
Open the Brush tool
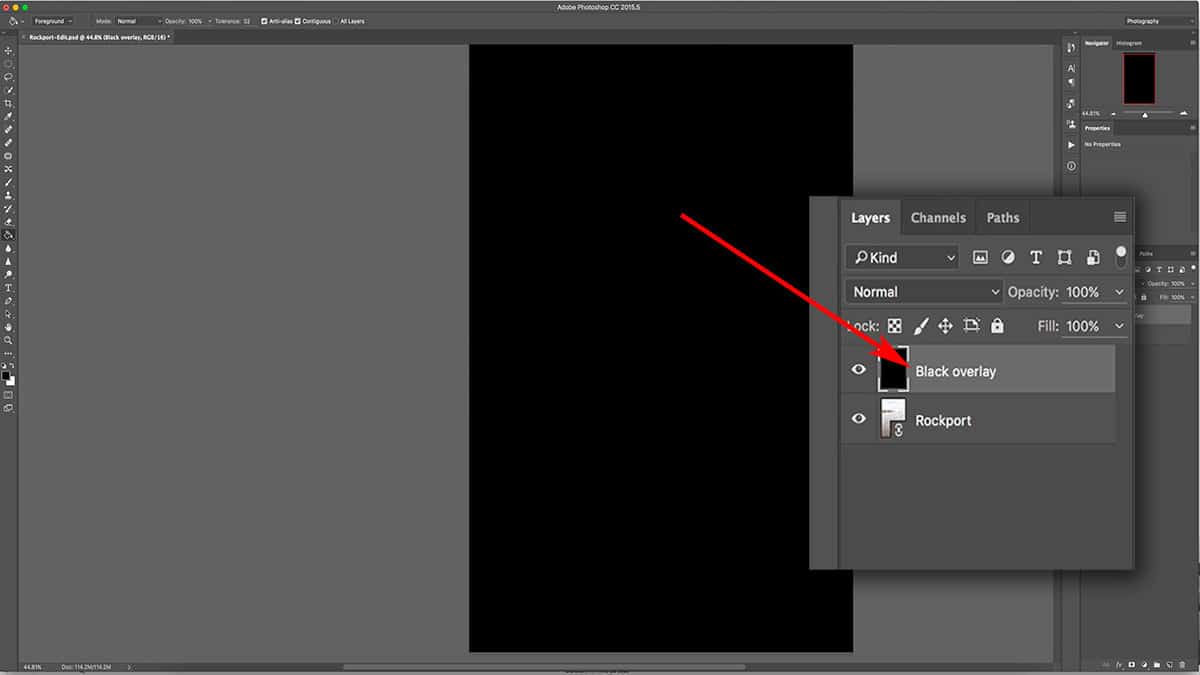[x=8, y=142]
